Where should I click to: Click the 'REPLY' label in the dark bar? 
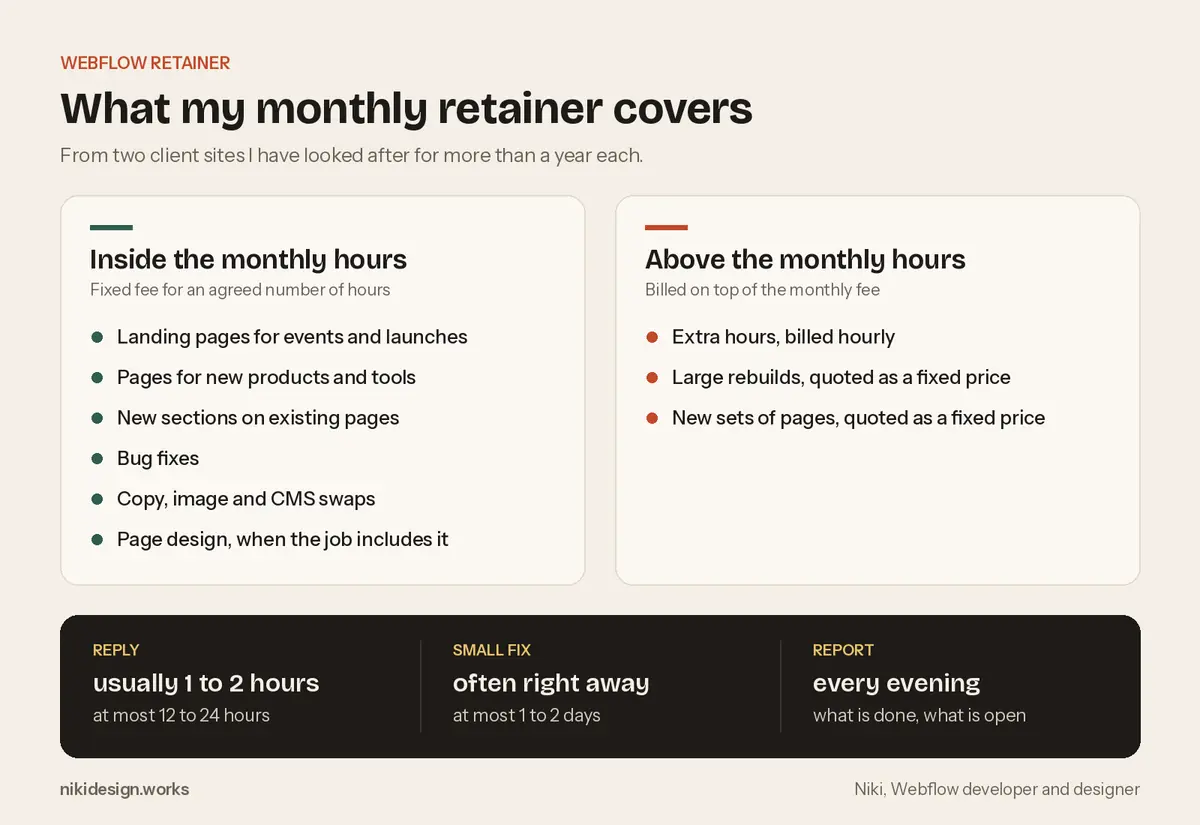[116, 650]
